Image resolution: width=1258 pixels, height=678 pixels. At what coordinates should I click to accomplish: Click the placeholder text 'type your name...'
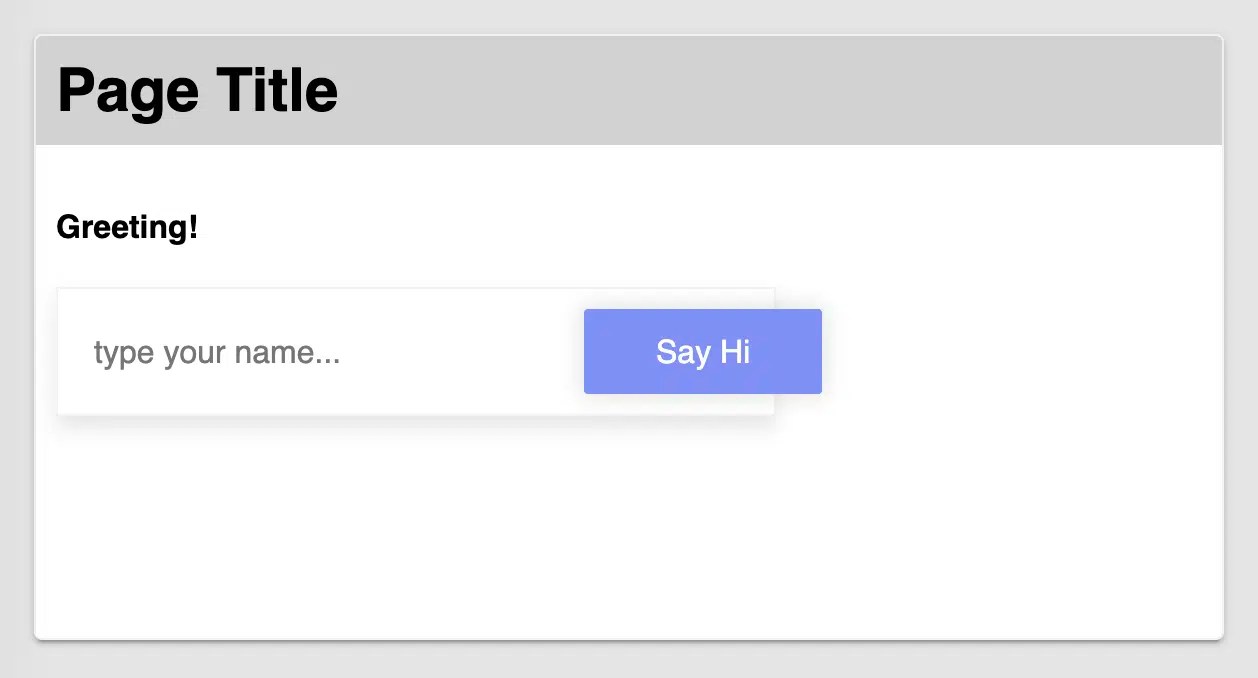coord(216,352)
